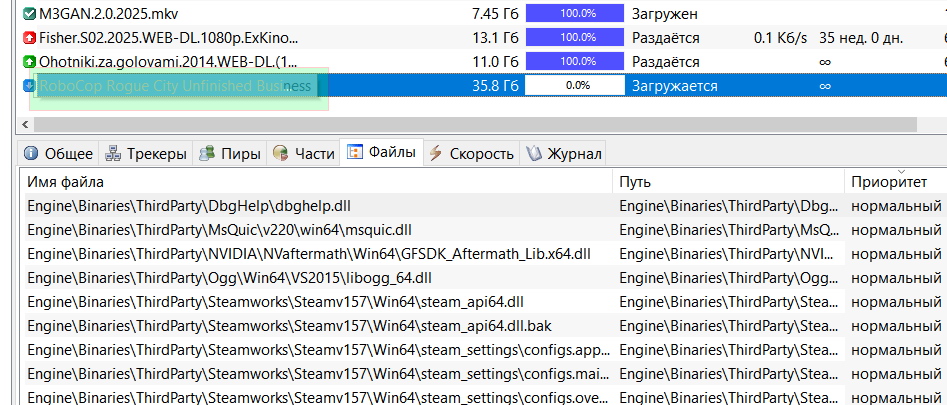
Task: Click the red seeding icon of Fisher.S02 torrent
Action: (x=28, y=38)
